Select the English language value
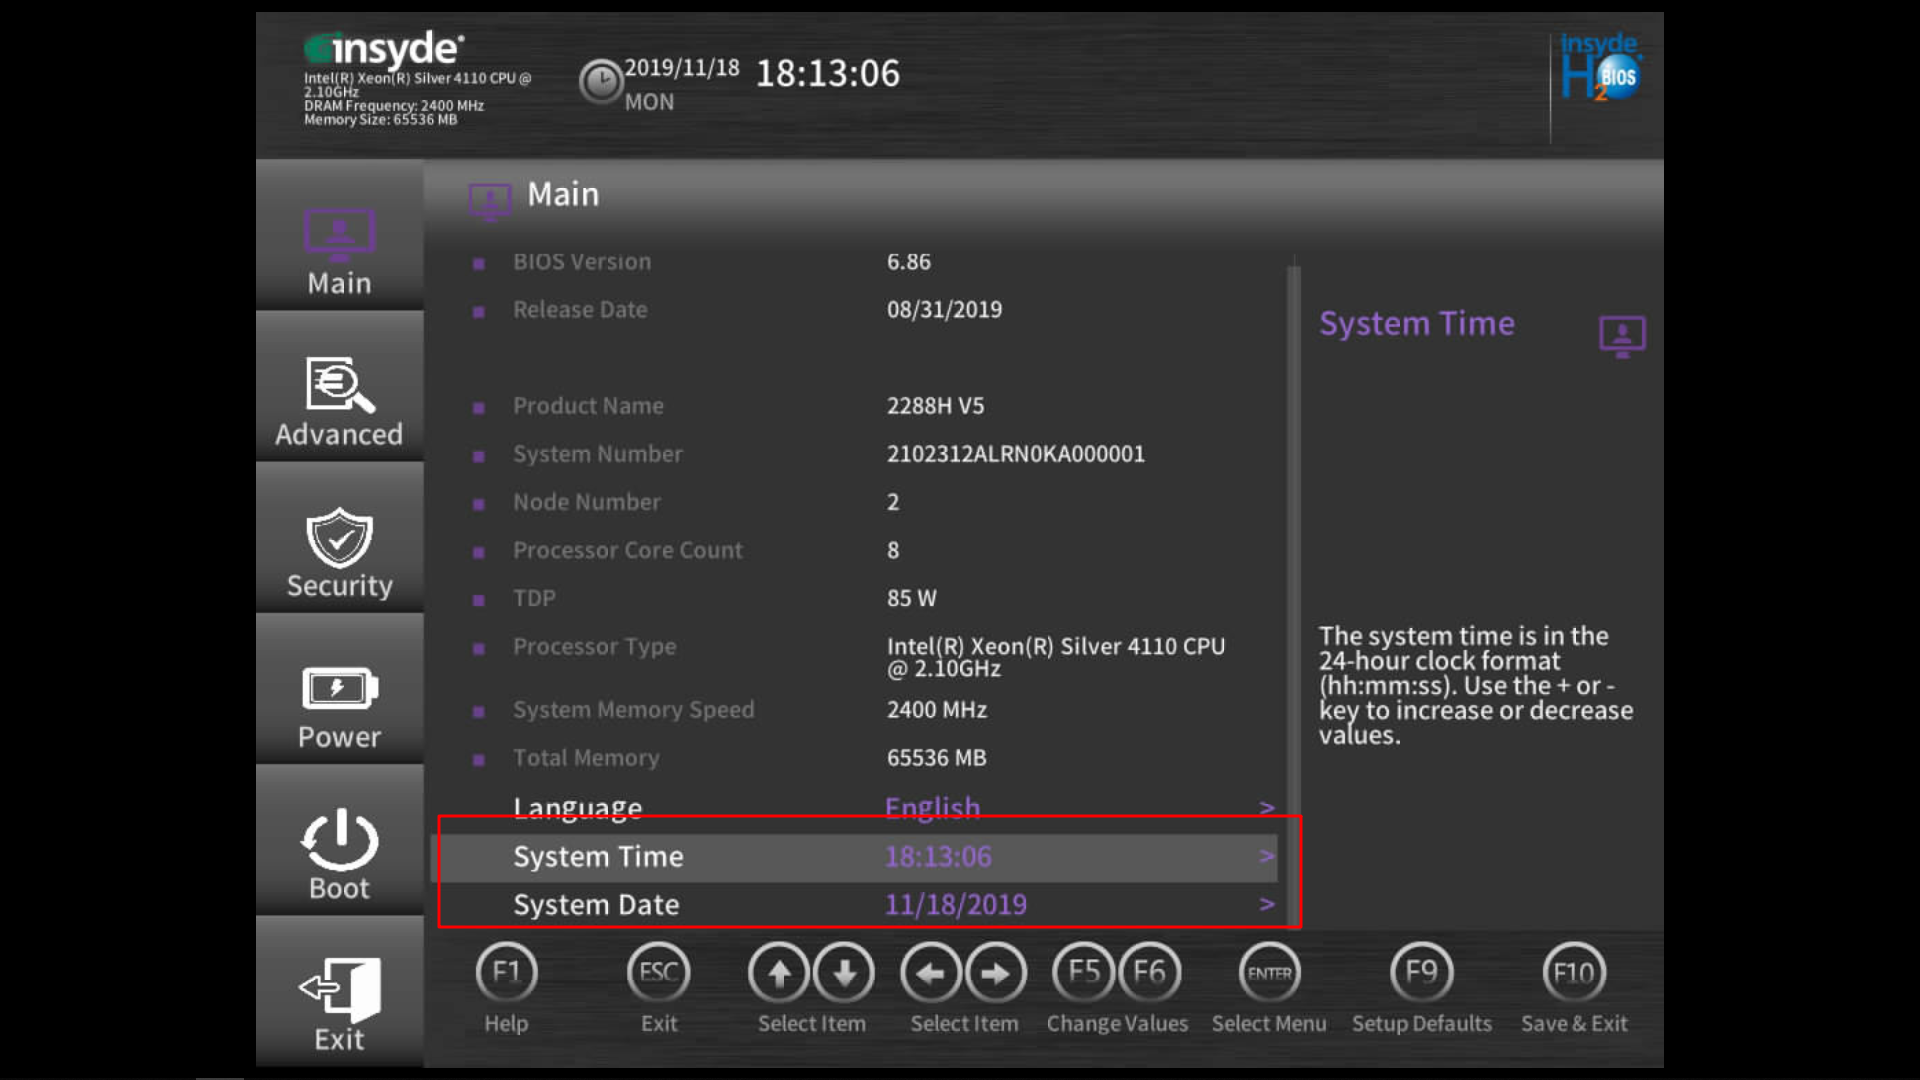The image size is (1920, 1080). point(932,807)
